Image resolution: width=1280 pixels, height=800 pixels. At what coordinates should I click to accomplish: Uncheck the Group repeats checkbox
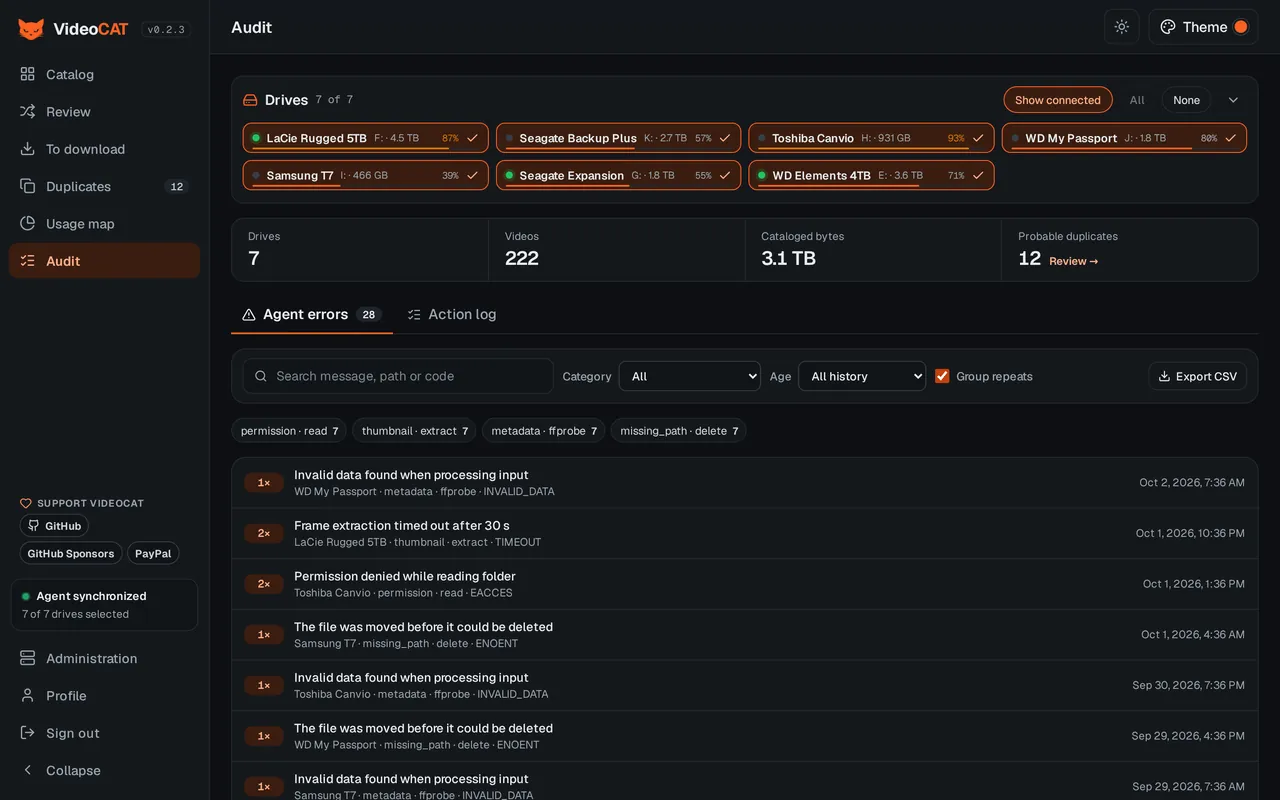(x=942, y=376)
